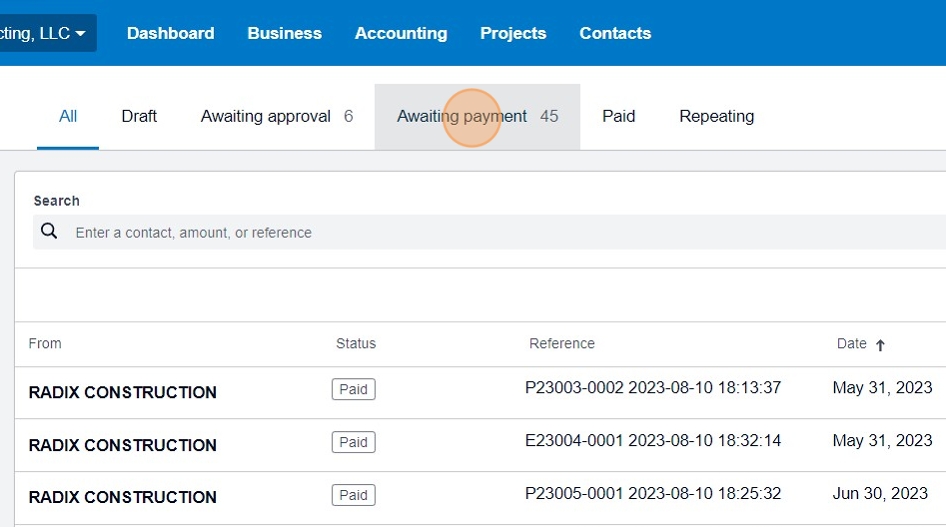Screen dimensions: 946x527
Task: Click the Jun 30, 2023 date
Action: [880, 494]
